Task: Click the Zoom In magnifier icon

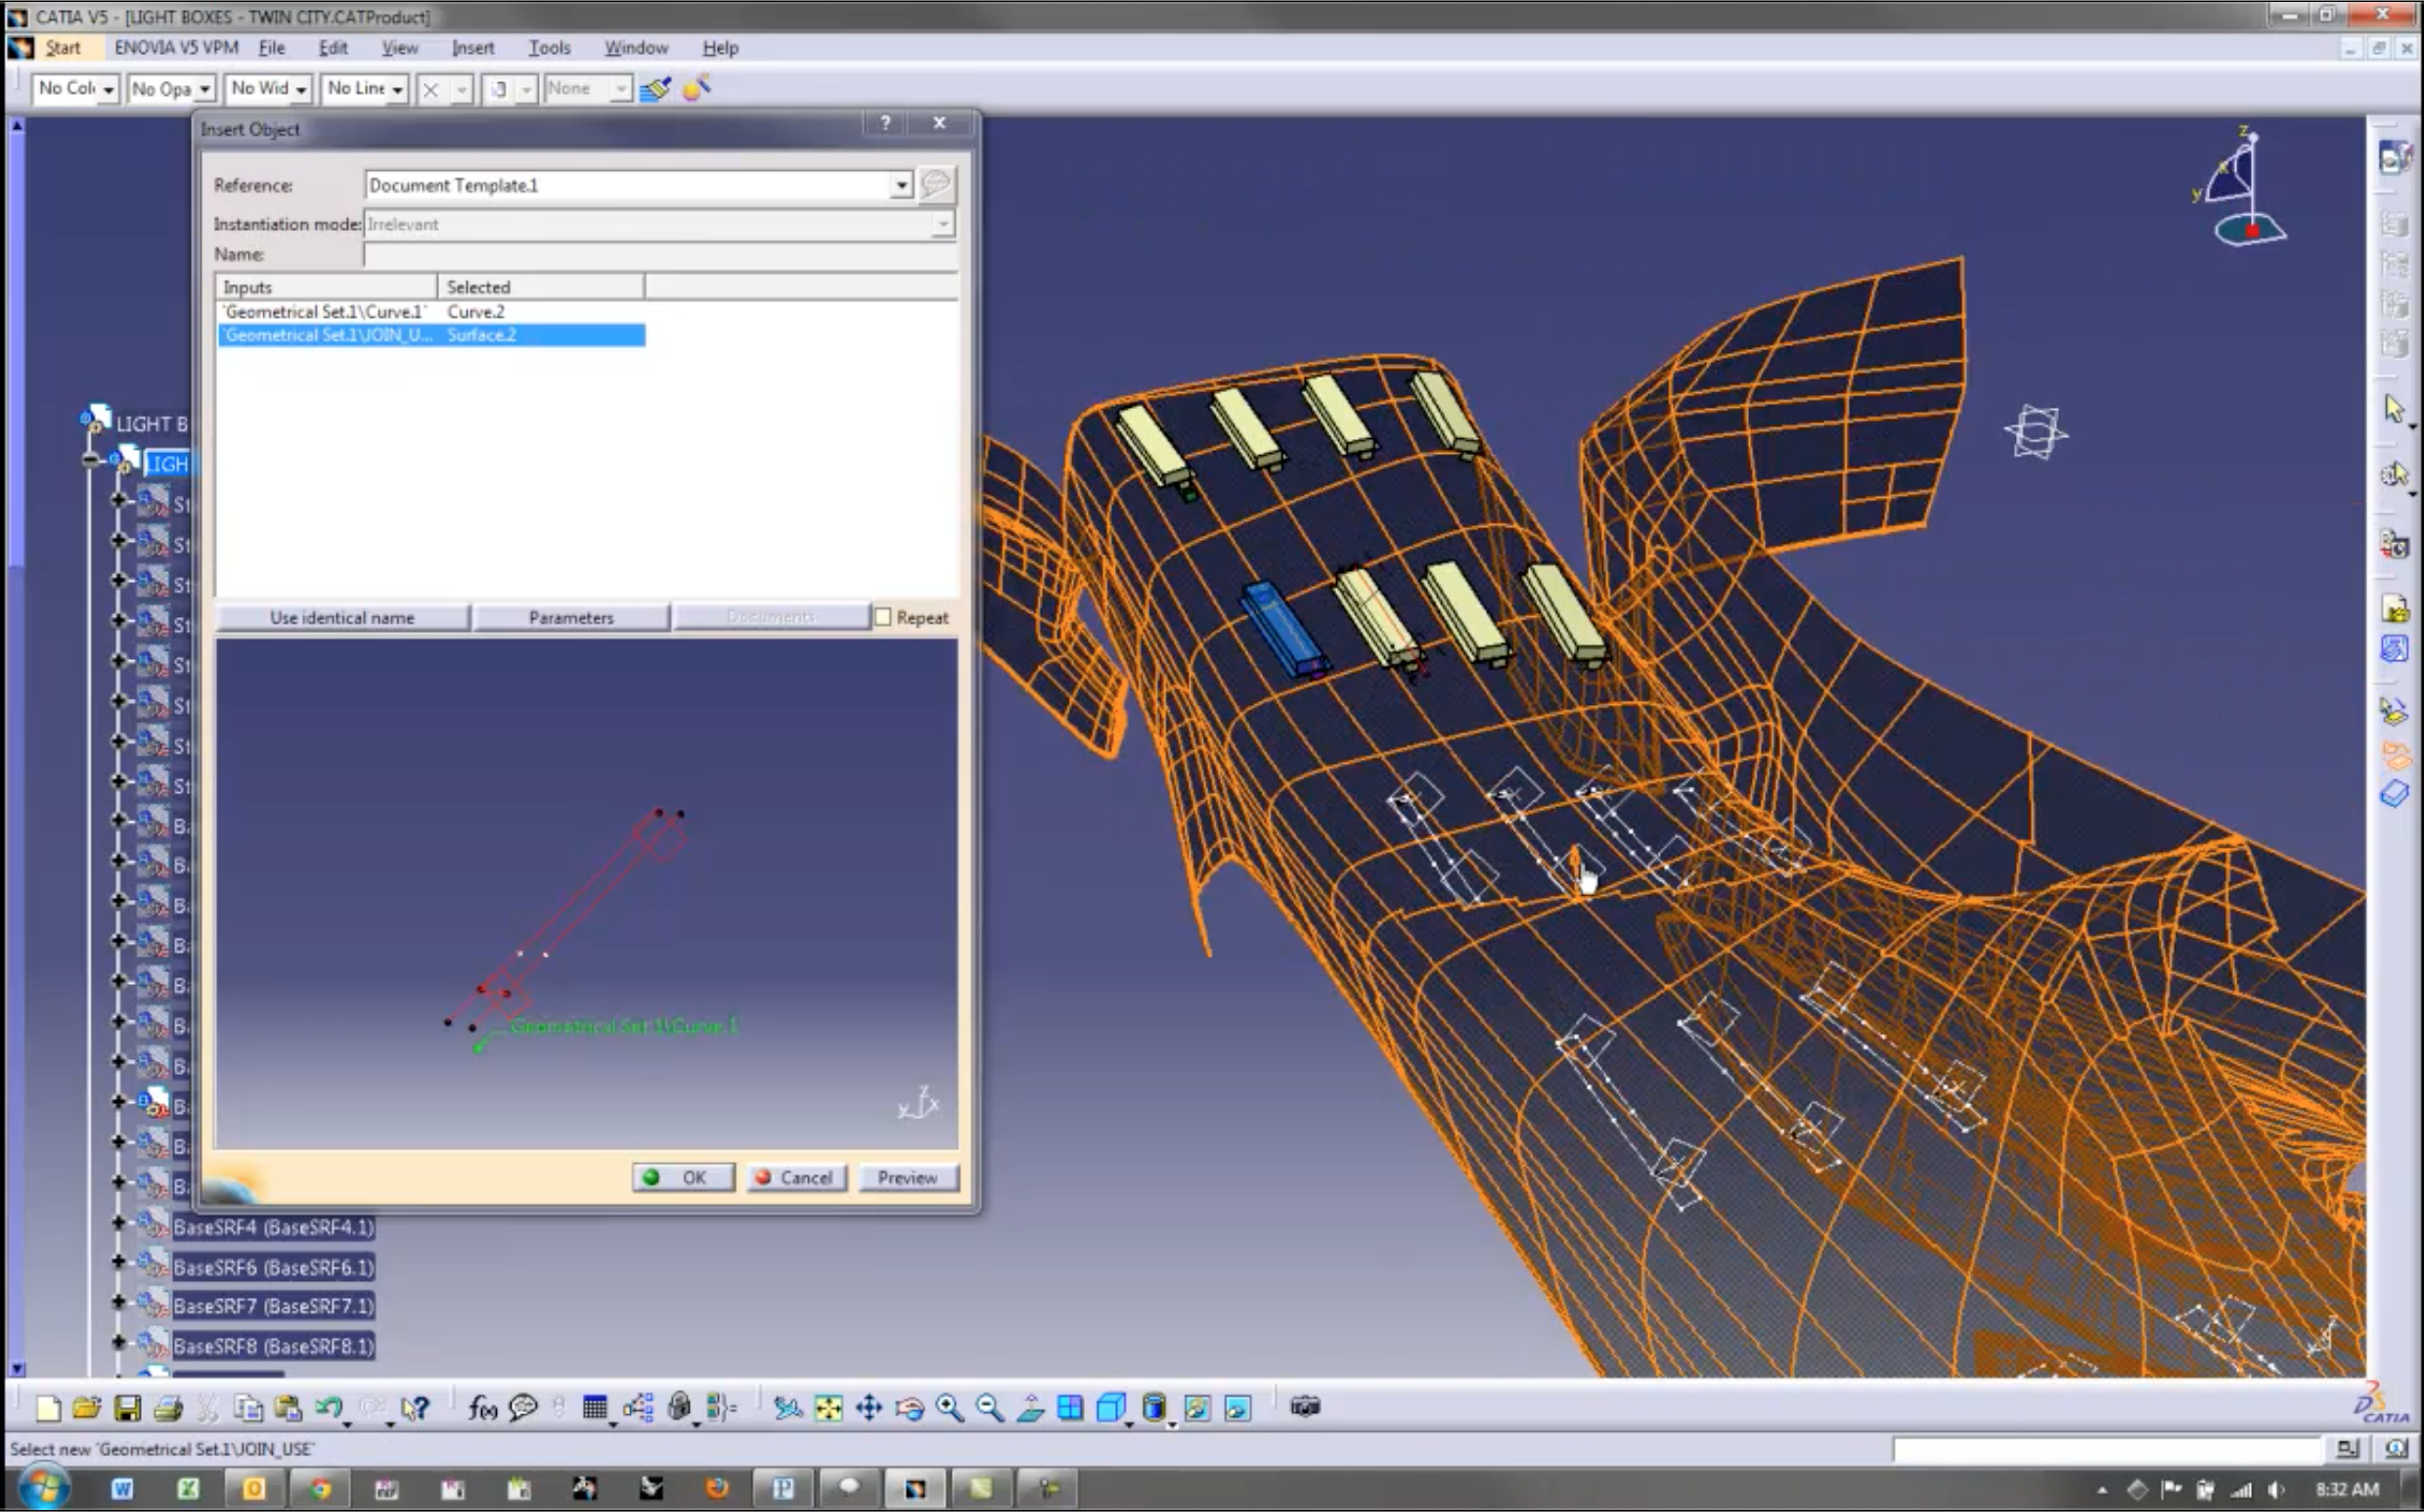Action: click(x=949, y=1408)
